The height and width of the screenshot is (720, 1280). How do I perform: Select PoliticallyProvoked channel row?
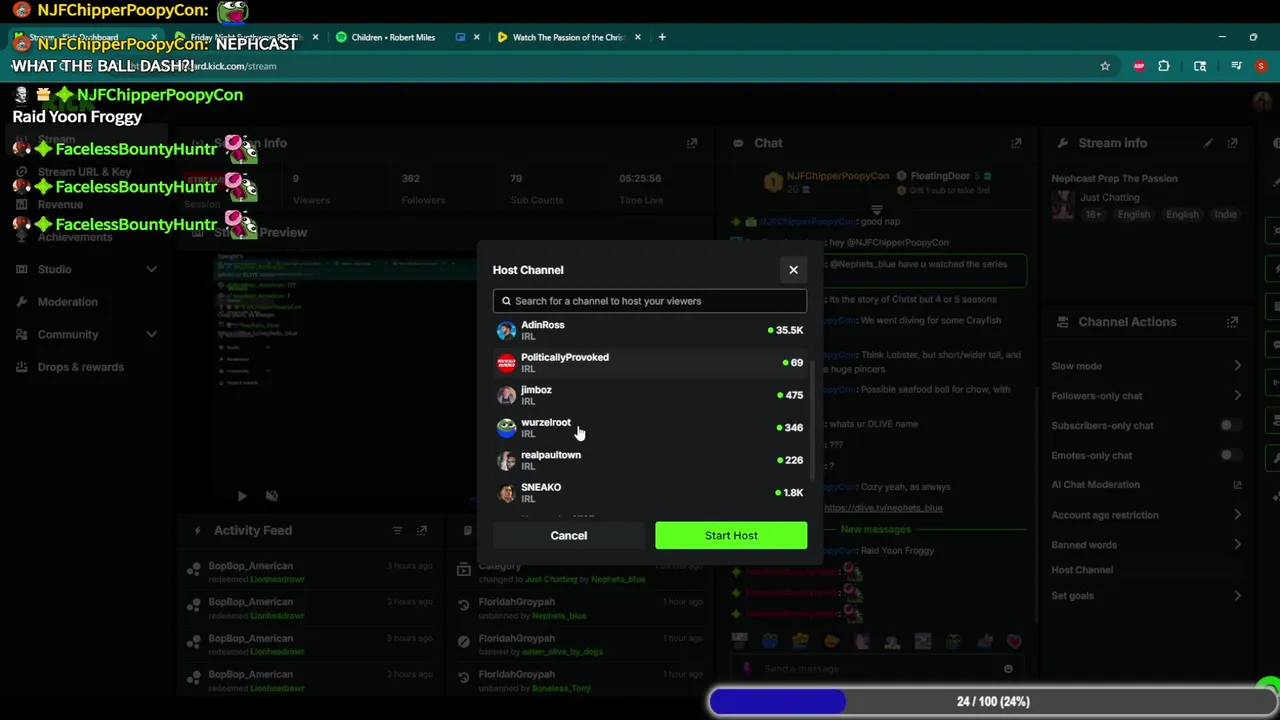coord(650,362)
